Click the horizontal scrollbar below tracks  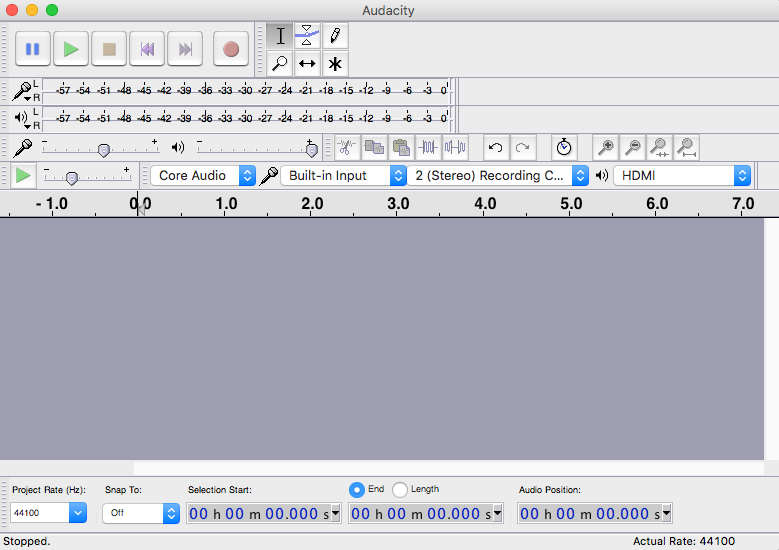[x=382, y=468]
